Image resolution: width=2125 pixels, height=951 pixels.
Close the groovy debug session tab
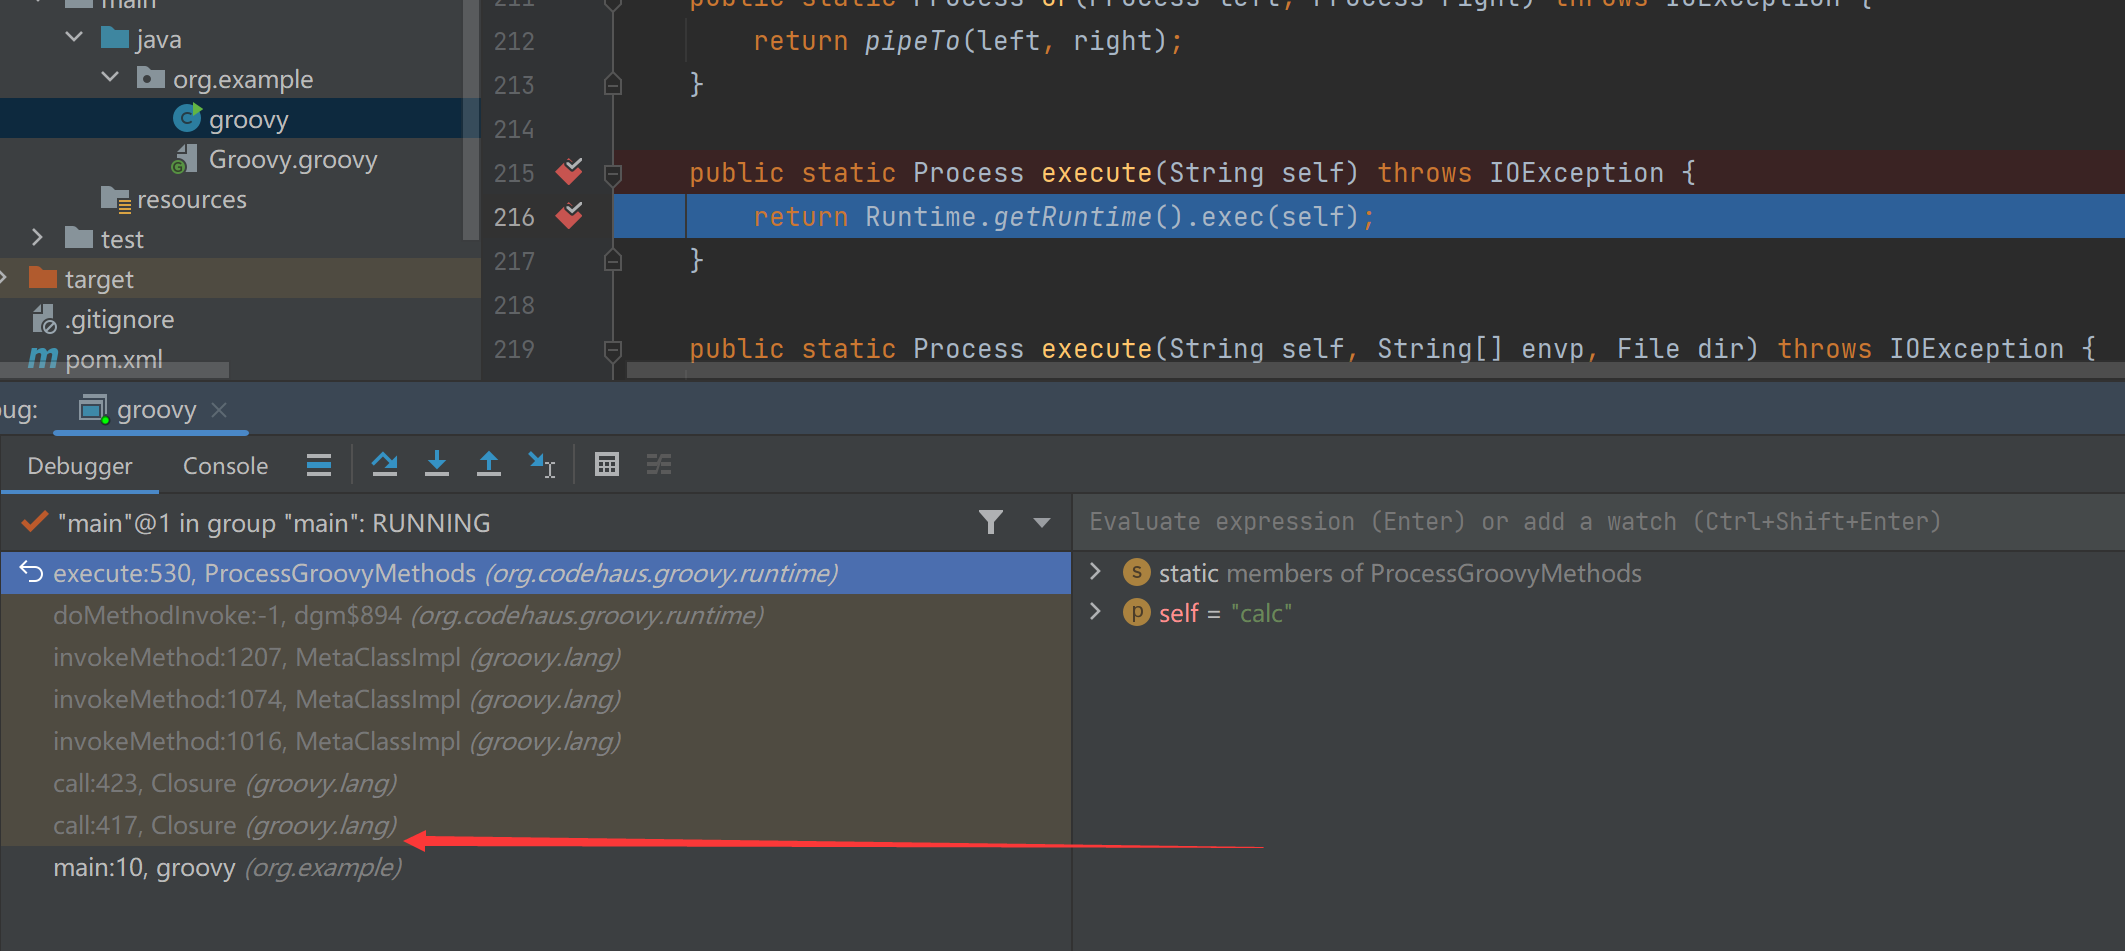click(220, 410)
